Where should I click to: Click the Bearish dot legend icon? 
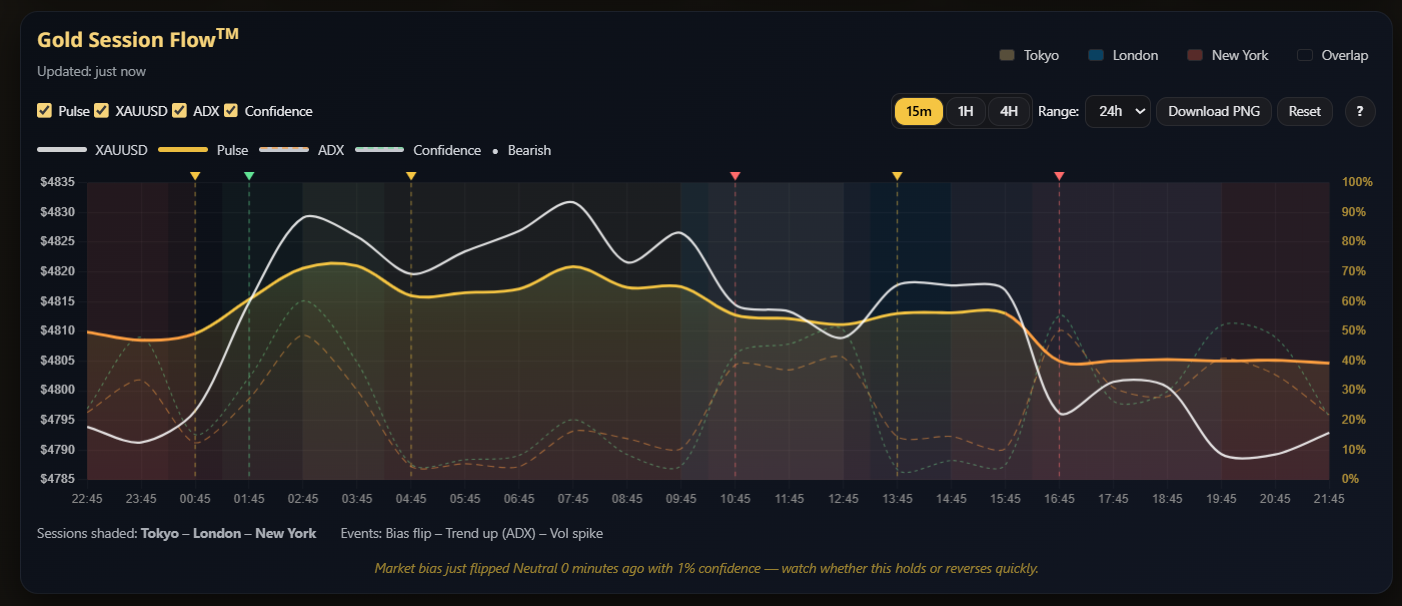click(495, 150)
